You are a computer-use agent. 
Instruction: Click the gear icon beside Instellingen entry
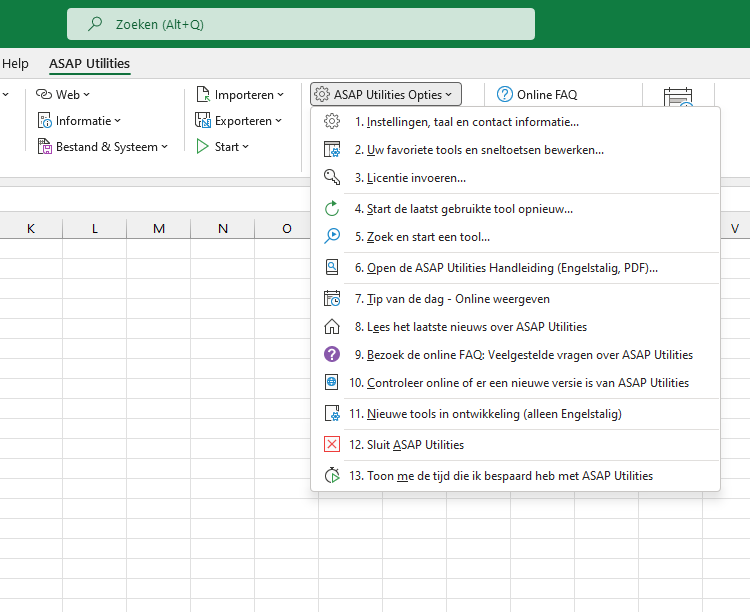tap(331, 122)
